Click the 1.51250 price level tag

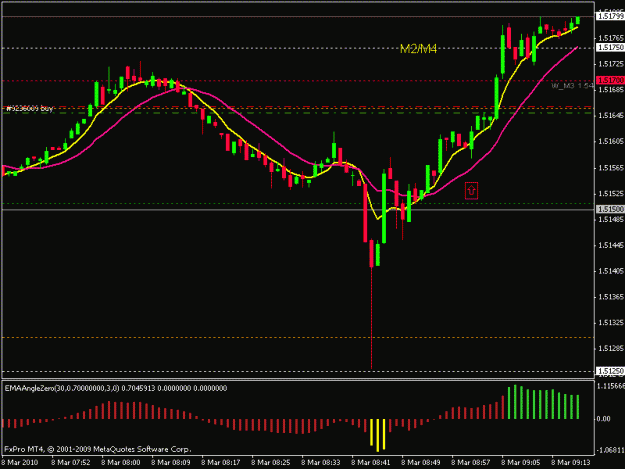[610, 371]
